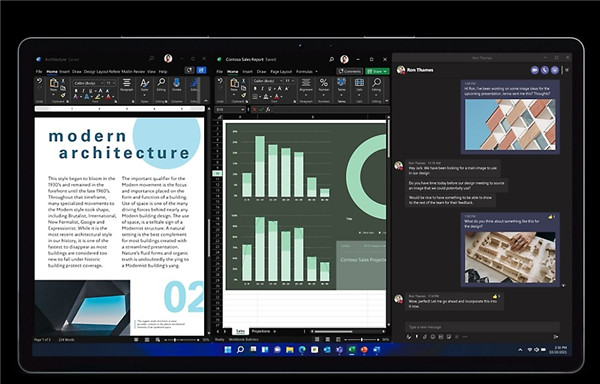Toggle Bold in Excel font group
The width and height of the screenshot is (600, 384).
255,88
